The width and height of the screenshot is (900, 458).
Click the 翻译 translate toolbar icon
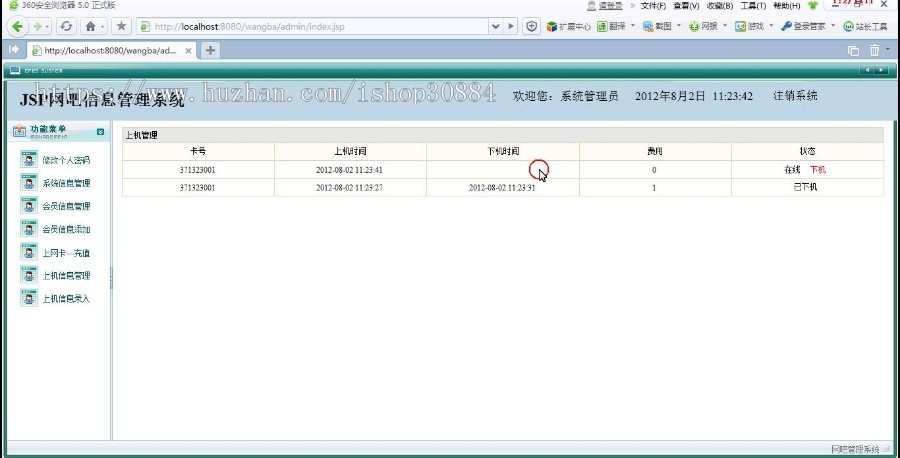[x=612, y=26]
